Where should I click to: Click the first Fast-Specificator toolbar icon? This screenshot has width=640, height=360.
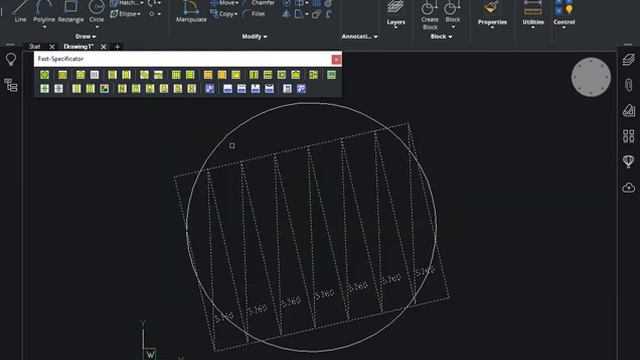pos(44,75)
